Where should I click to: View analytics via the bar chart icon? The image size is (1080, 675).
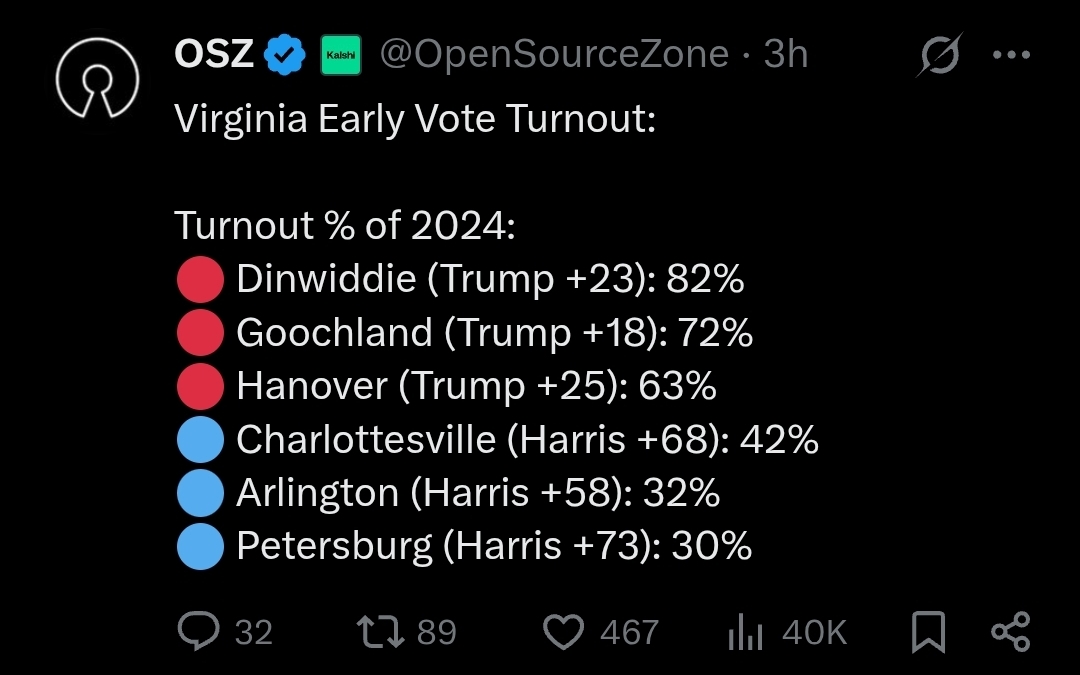pyautogui.click(x=745, y=632)
